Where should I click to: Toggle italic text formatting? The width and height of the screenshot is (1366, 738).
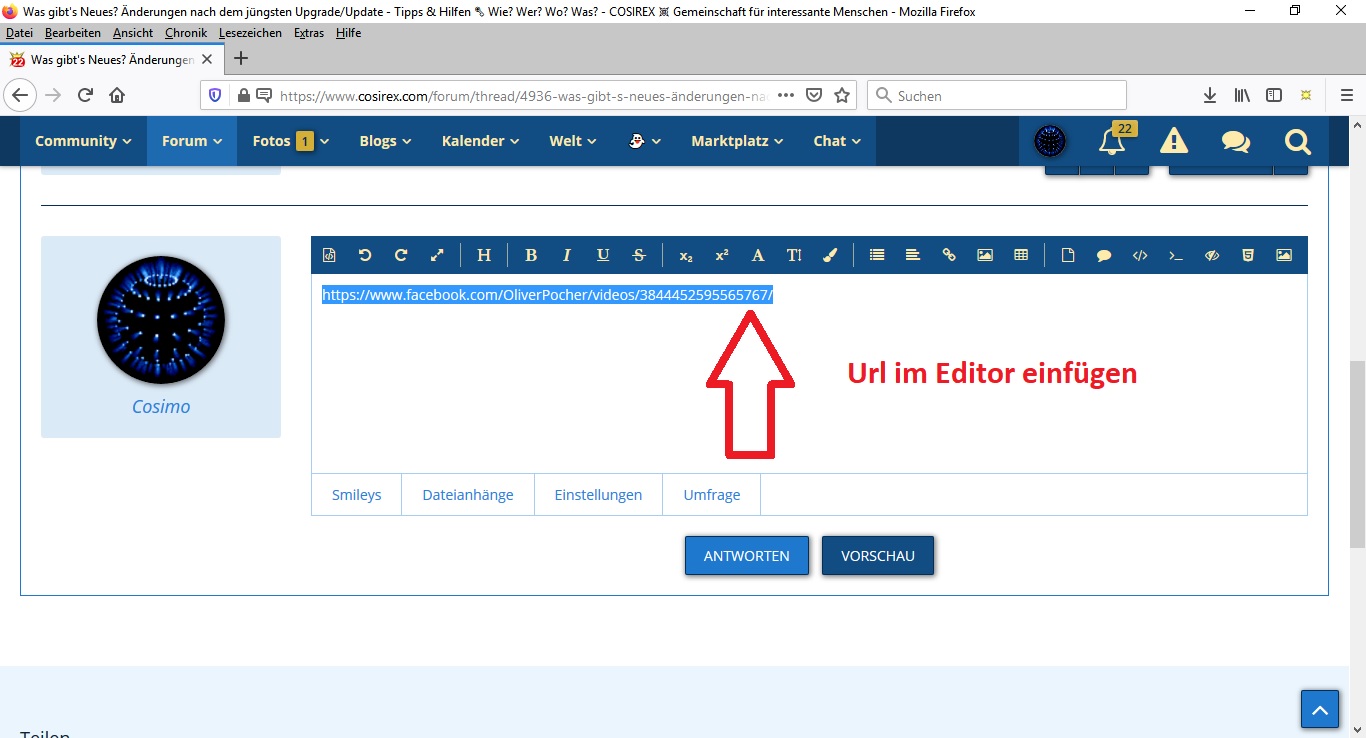point(567,255)
